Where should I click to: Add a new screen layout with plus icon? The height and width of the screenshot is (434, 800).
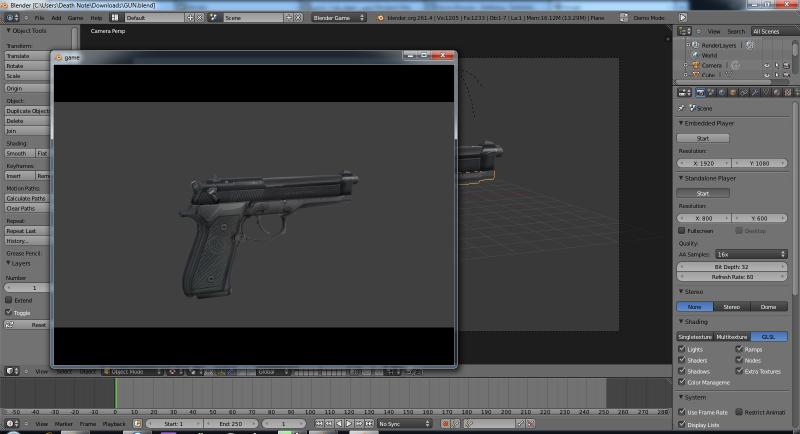190,17
